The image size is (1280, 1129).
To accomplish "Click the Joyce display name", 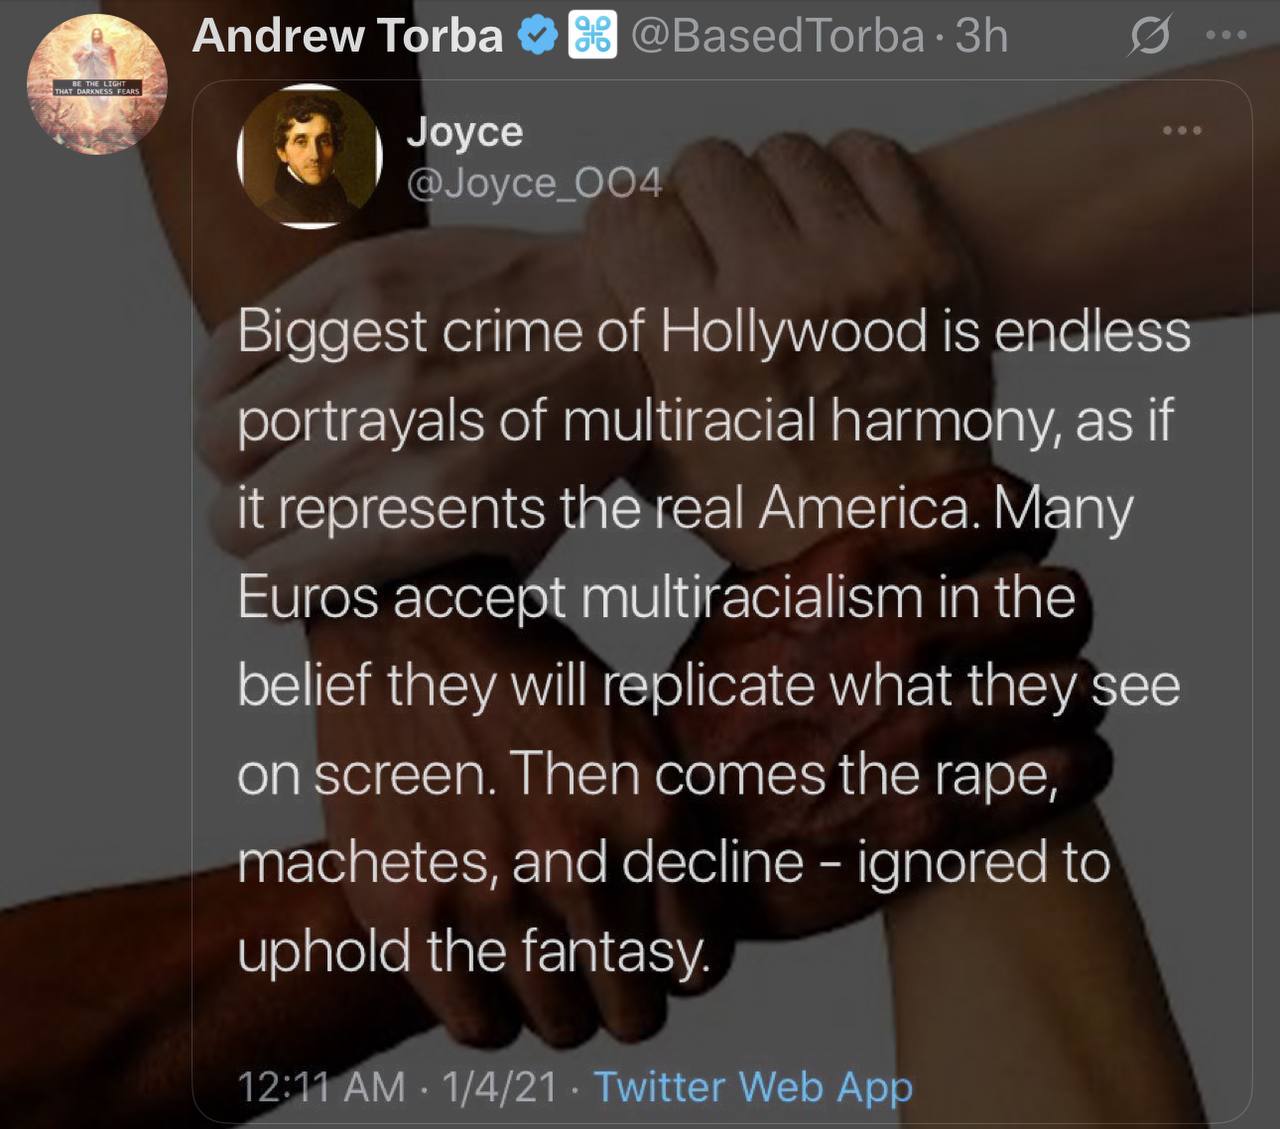I will click(464, 131).
